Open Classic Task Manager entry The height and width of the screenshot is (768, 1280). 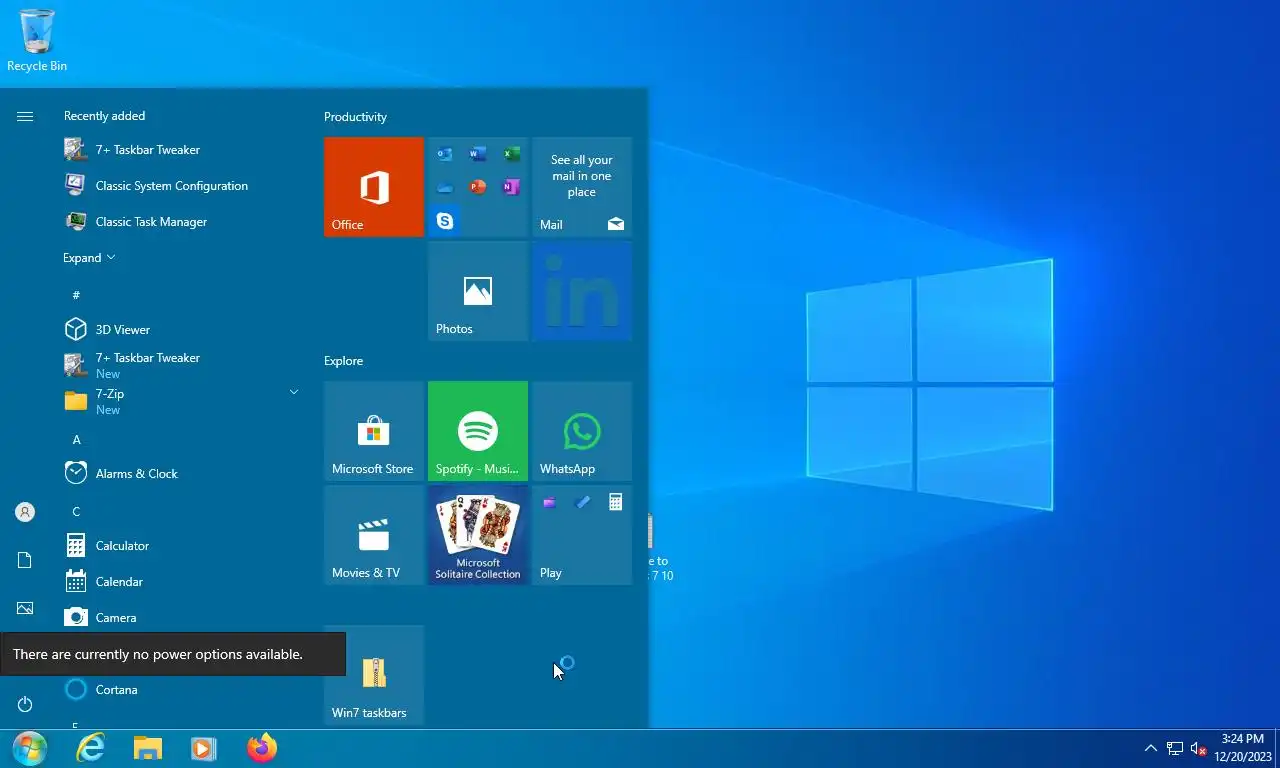180,221
